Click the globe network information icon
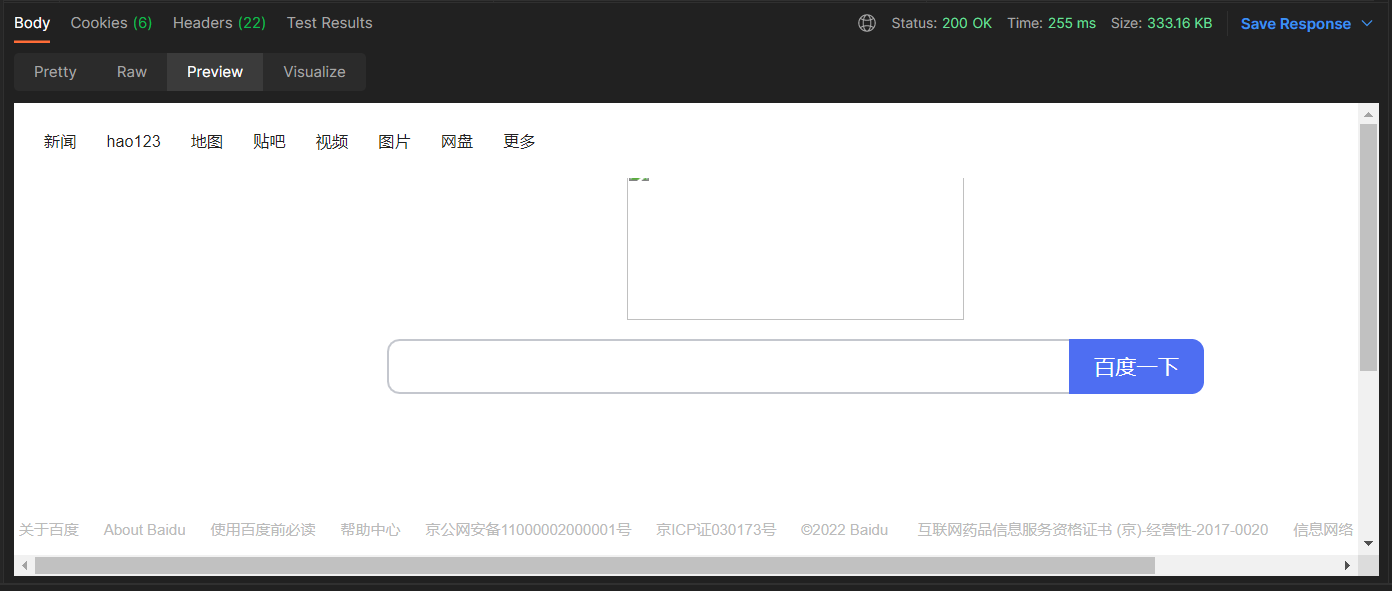The image size is (1392, 591). coord(867,23)
